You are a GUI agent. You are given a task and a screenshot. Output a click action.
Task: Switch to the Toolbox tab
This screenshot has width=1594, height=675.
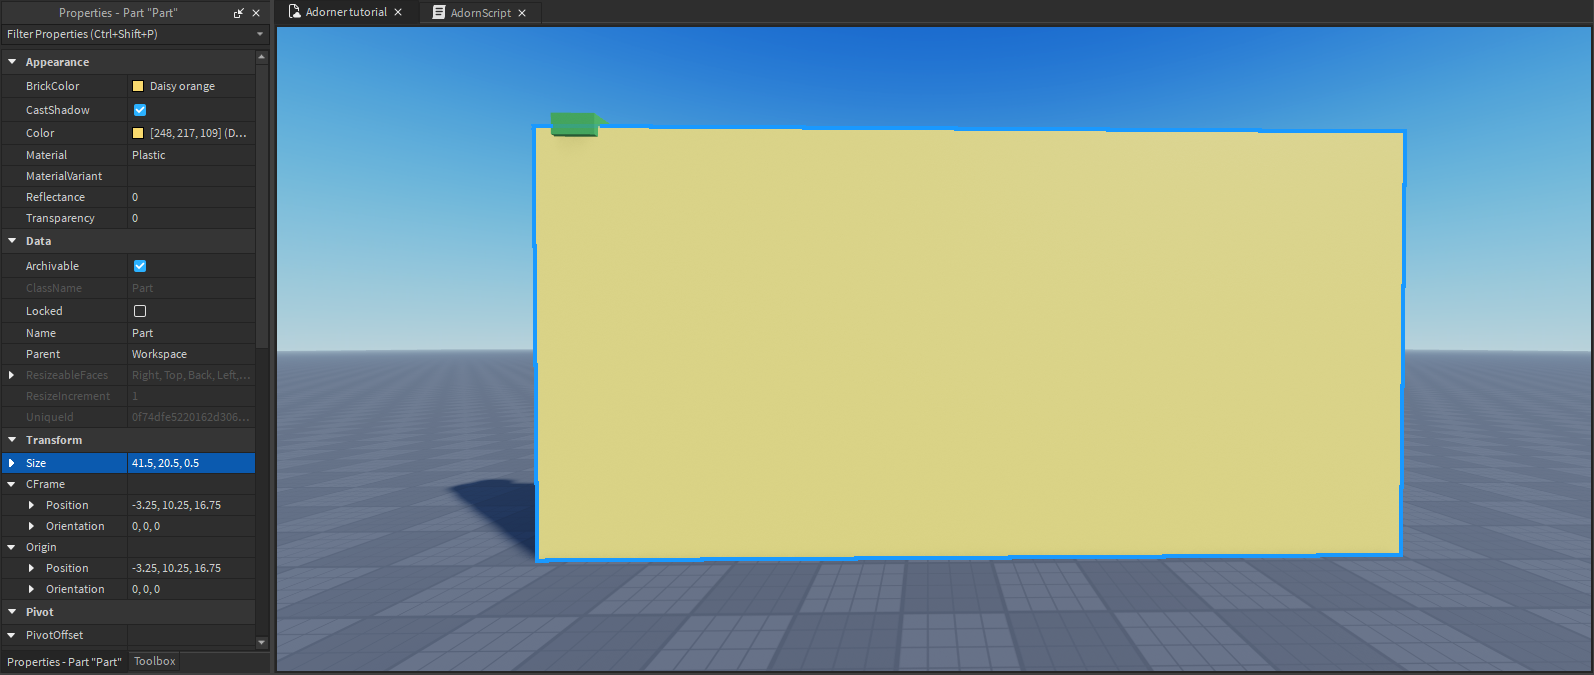tap(154, 661)
